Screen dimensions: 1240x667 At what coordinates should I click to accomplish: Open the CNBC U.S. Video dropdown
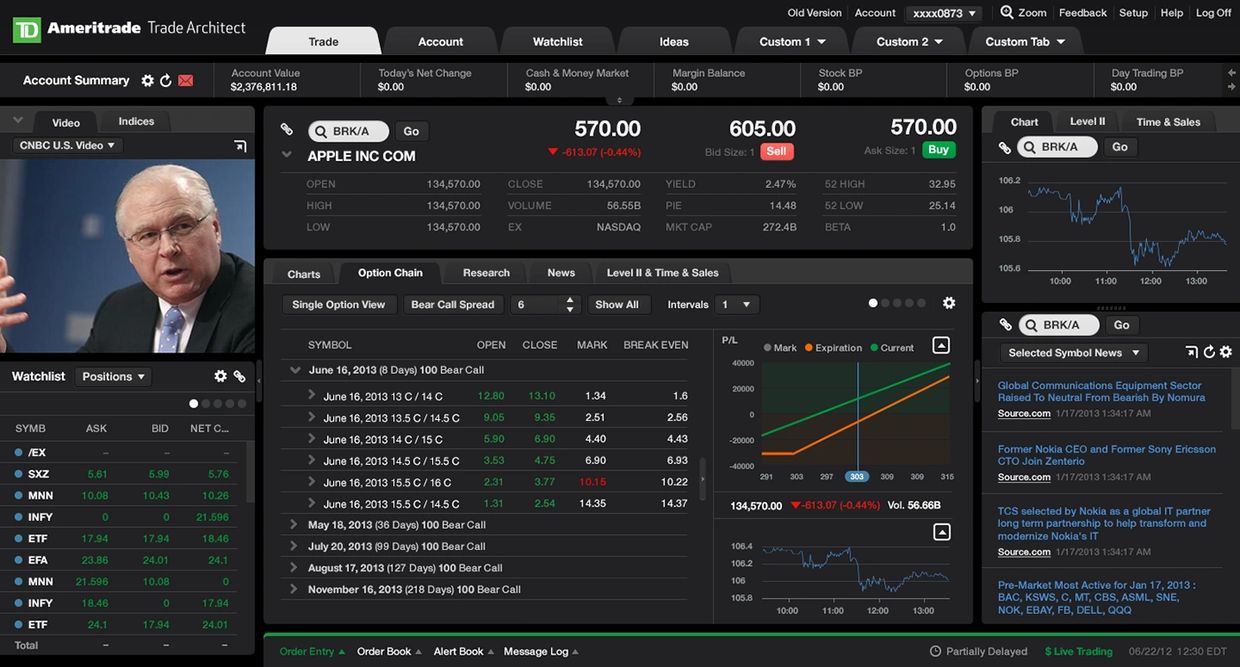coord(67,146)
